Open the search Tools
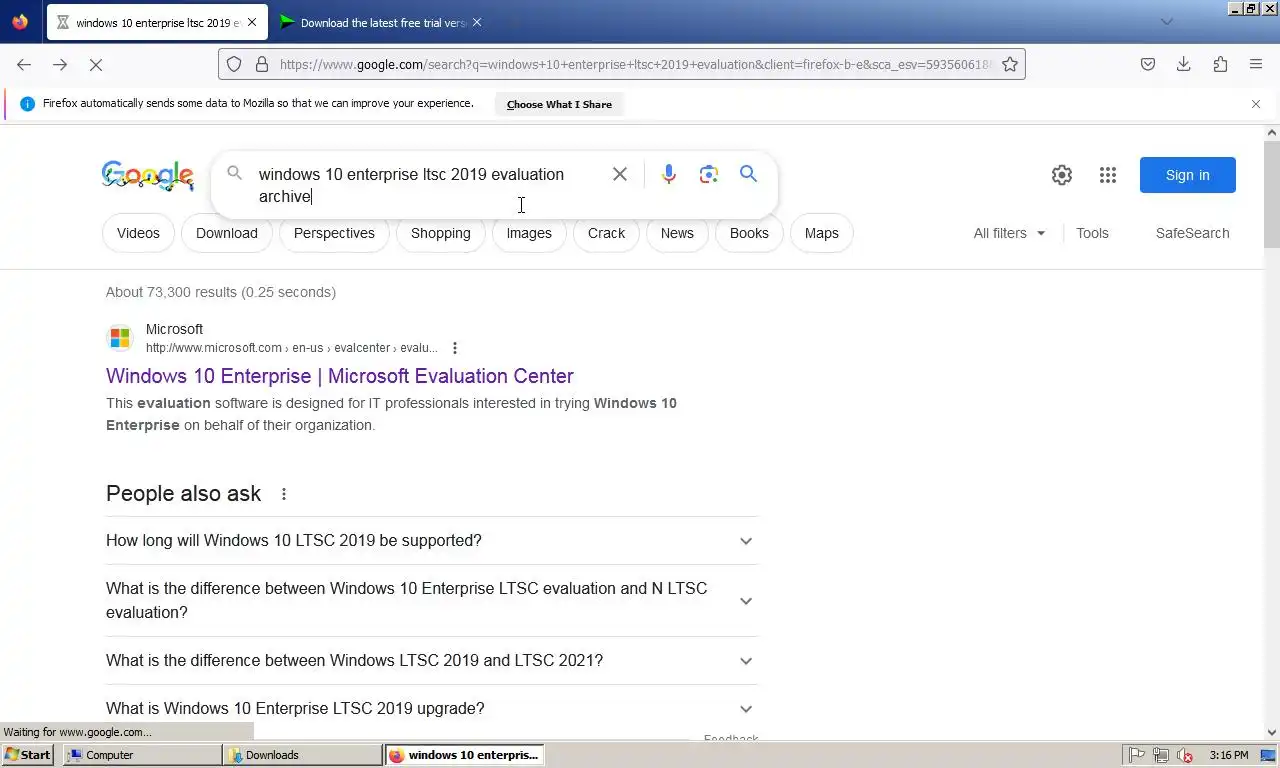 click(x=1092, y=233)
